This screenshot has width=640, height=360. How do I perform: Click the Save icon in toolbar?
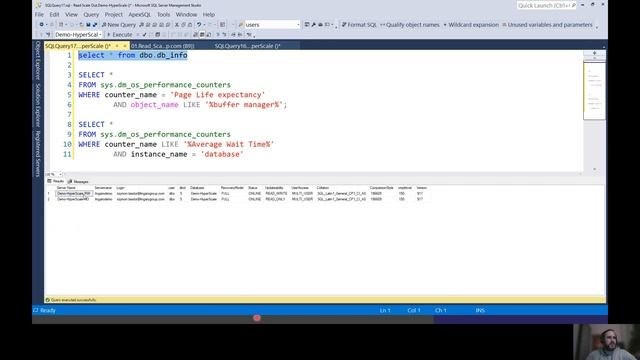coord(88,25)
